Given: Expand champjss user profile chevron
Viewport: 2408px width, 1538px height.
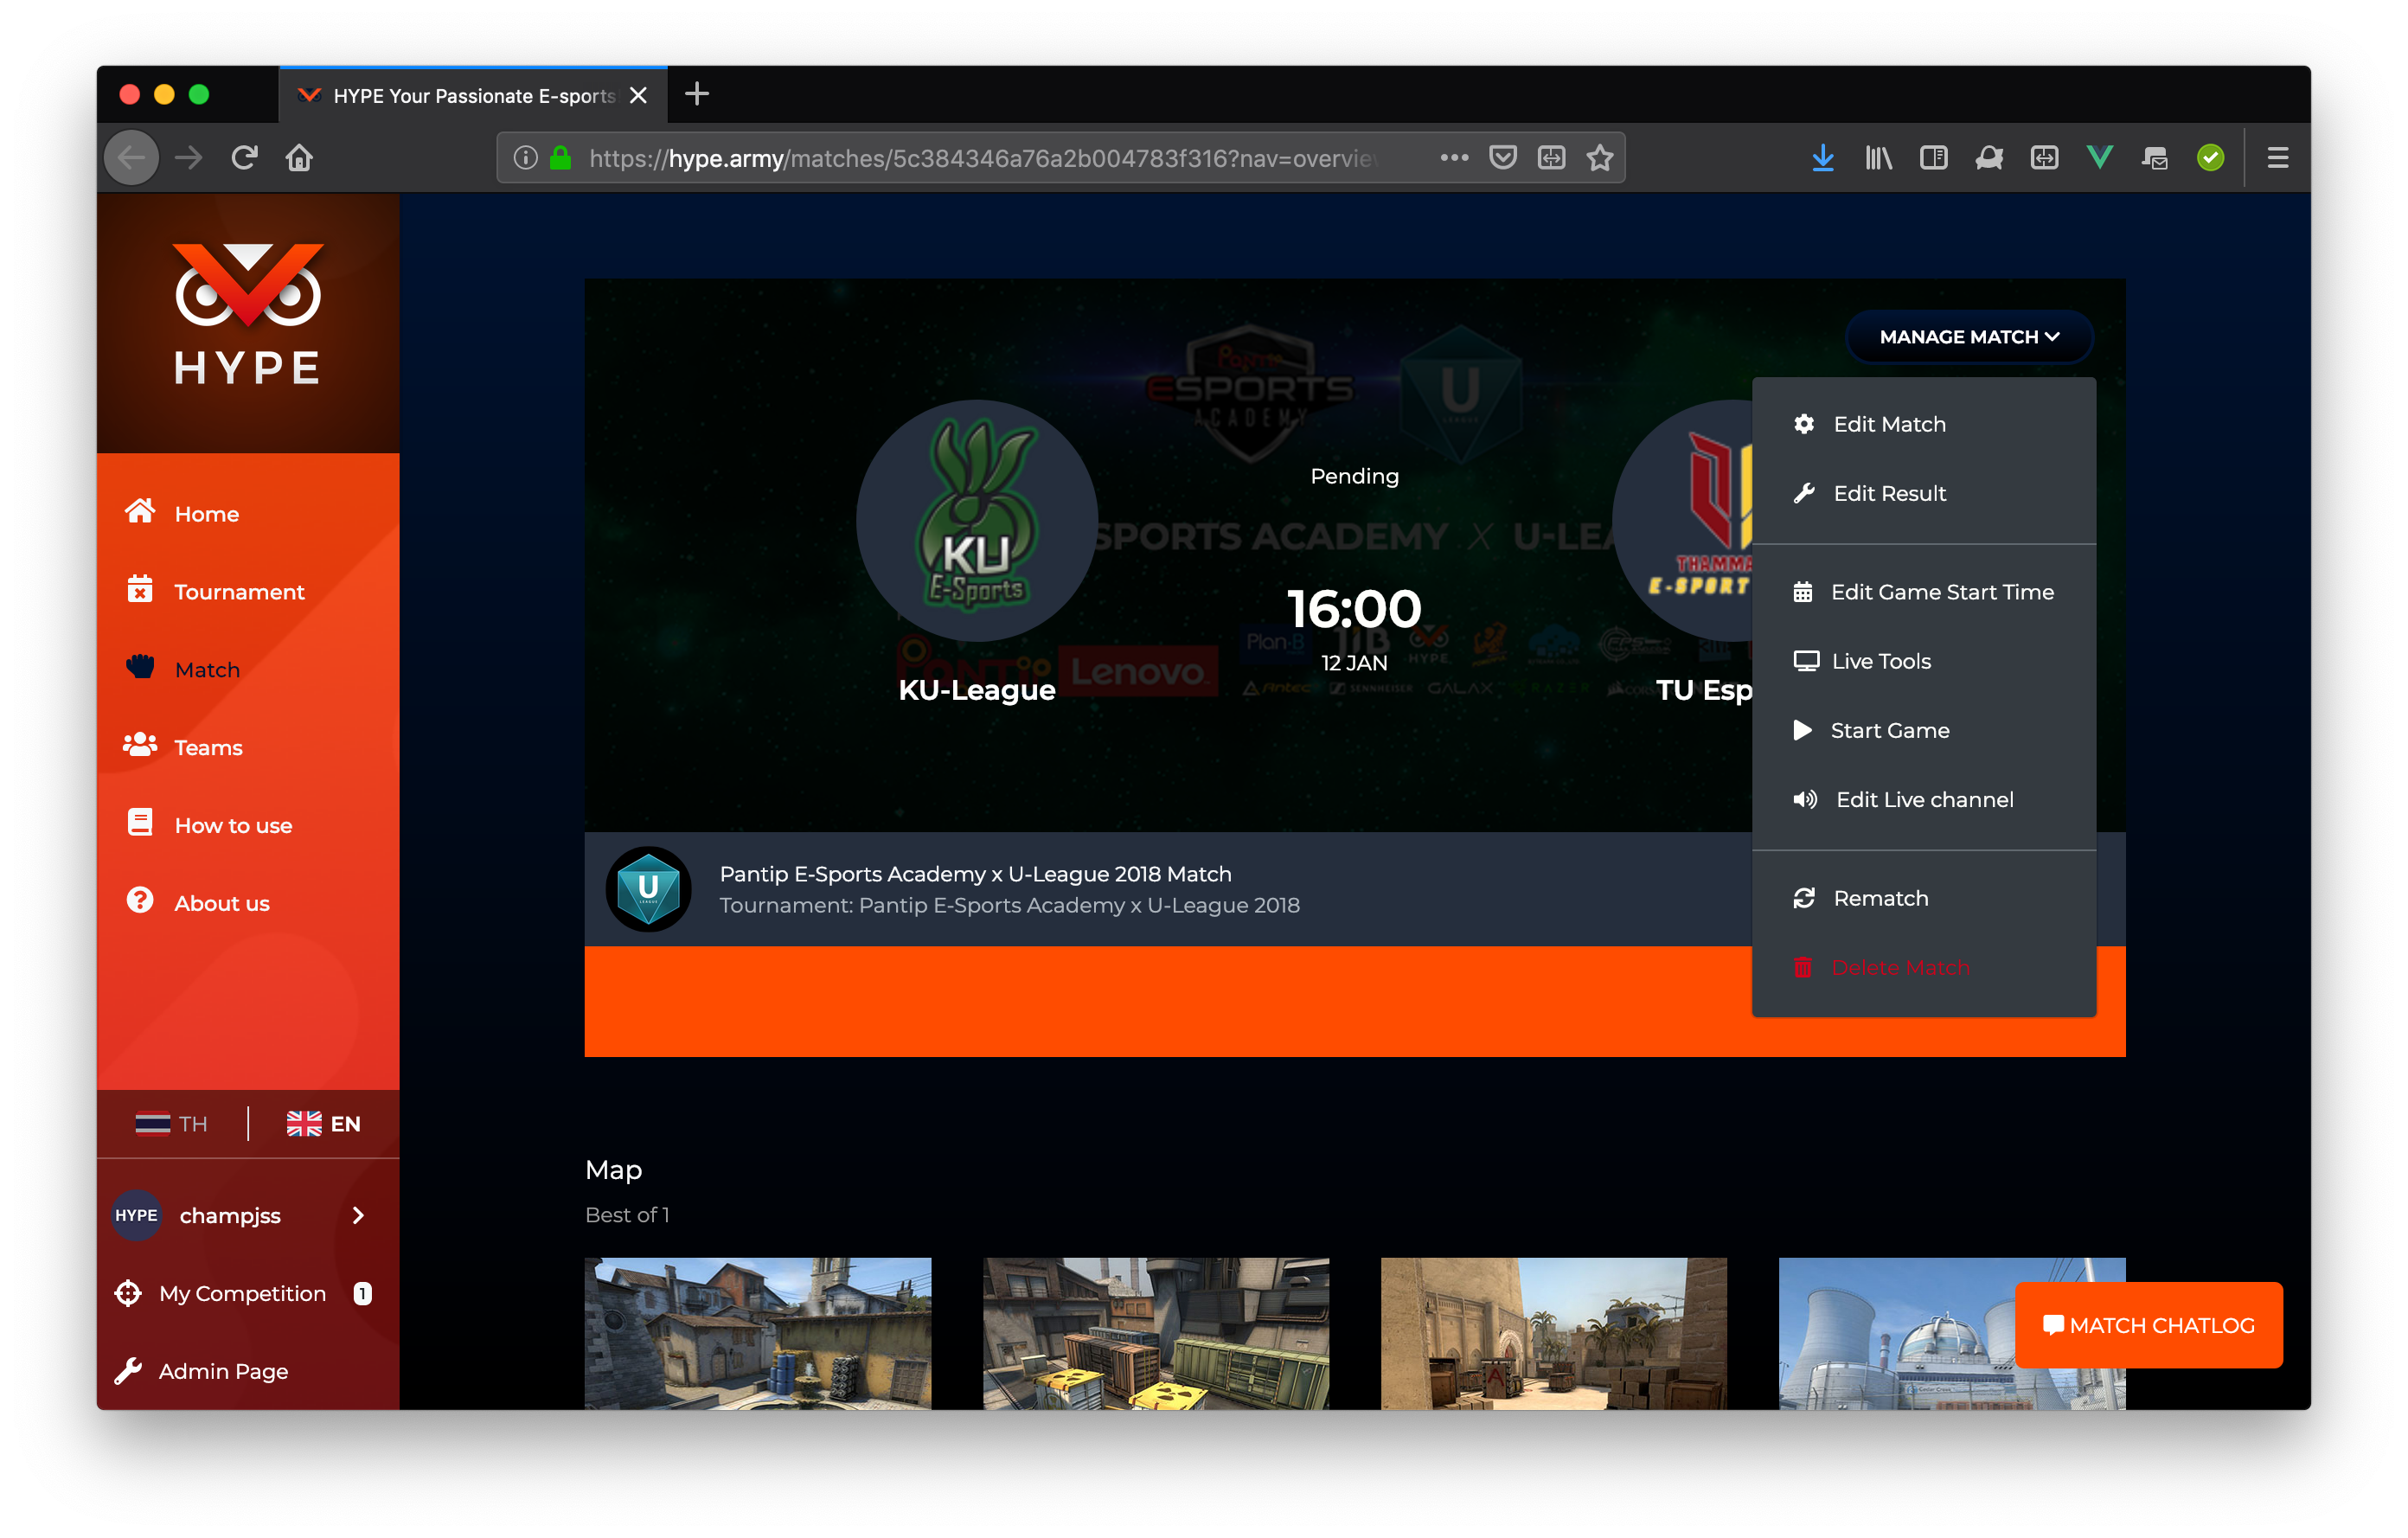Looking at the screenshot, I should [358, 1215].
